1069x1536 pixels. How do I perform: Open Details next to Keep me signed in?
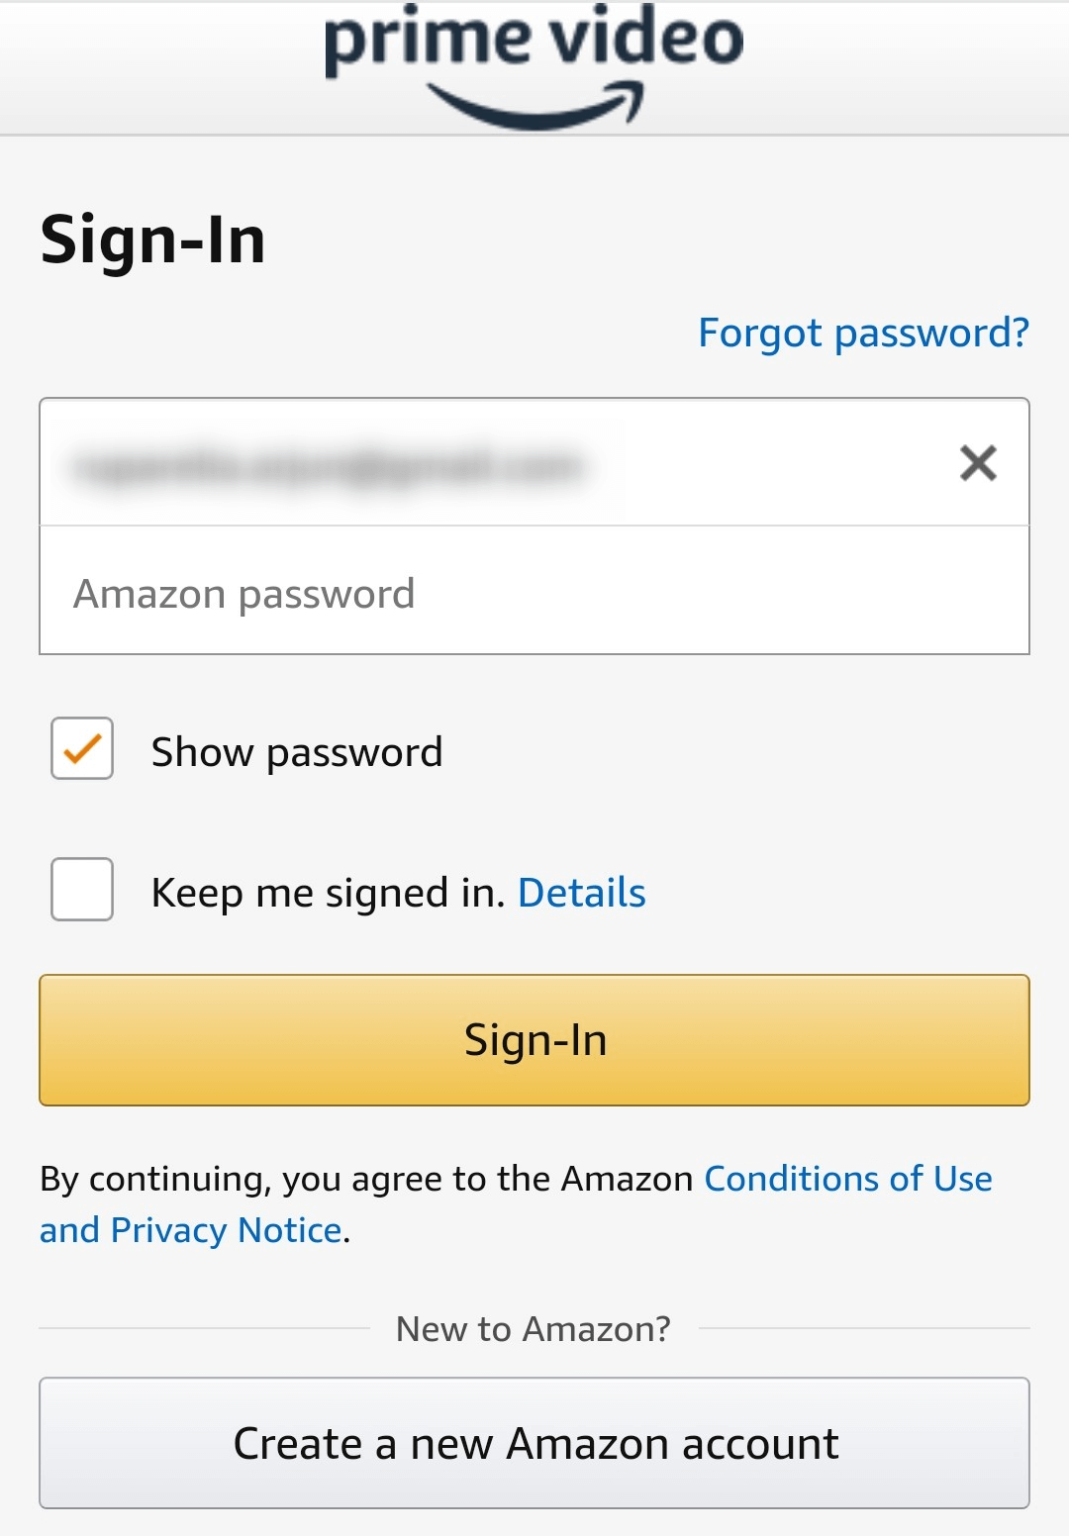(x=581, y=891)
